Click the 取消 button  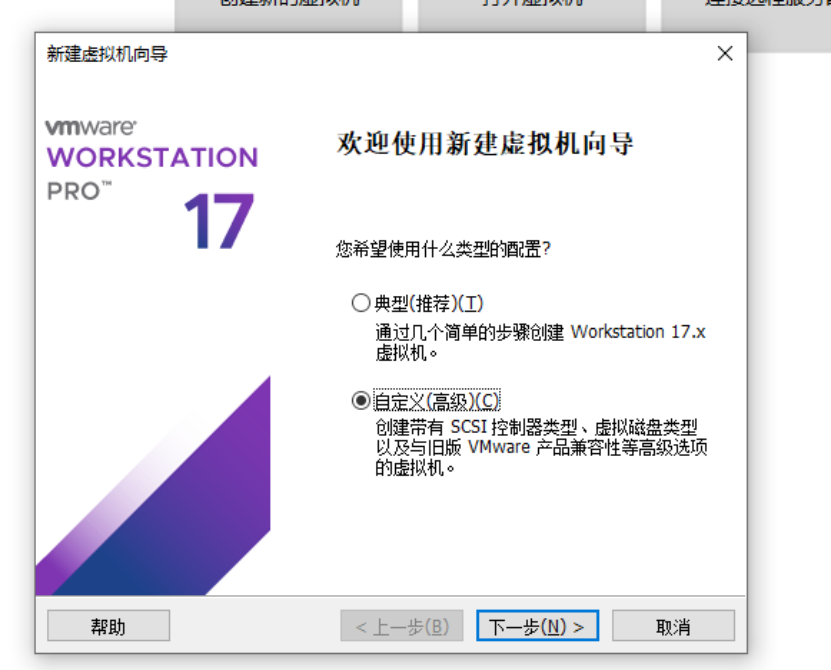(673, 626)
